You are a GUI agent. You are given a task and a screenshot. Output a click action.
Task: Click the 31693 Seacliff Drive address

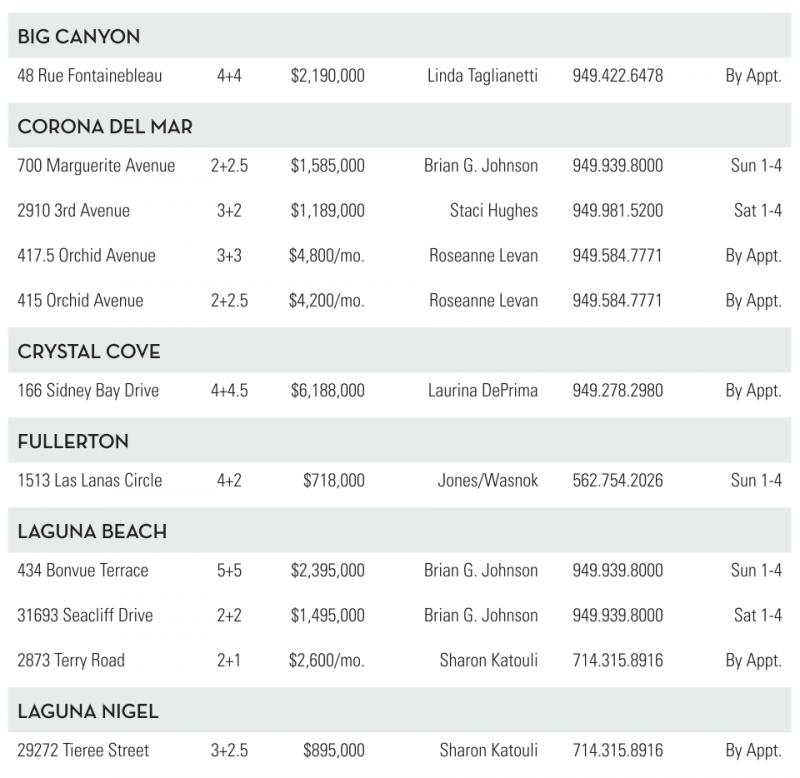[x=85, y=616]
